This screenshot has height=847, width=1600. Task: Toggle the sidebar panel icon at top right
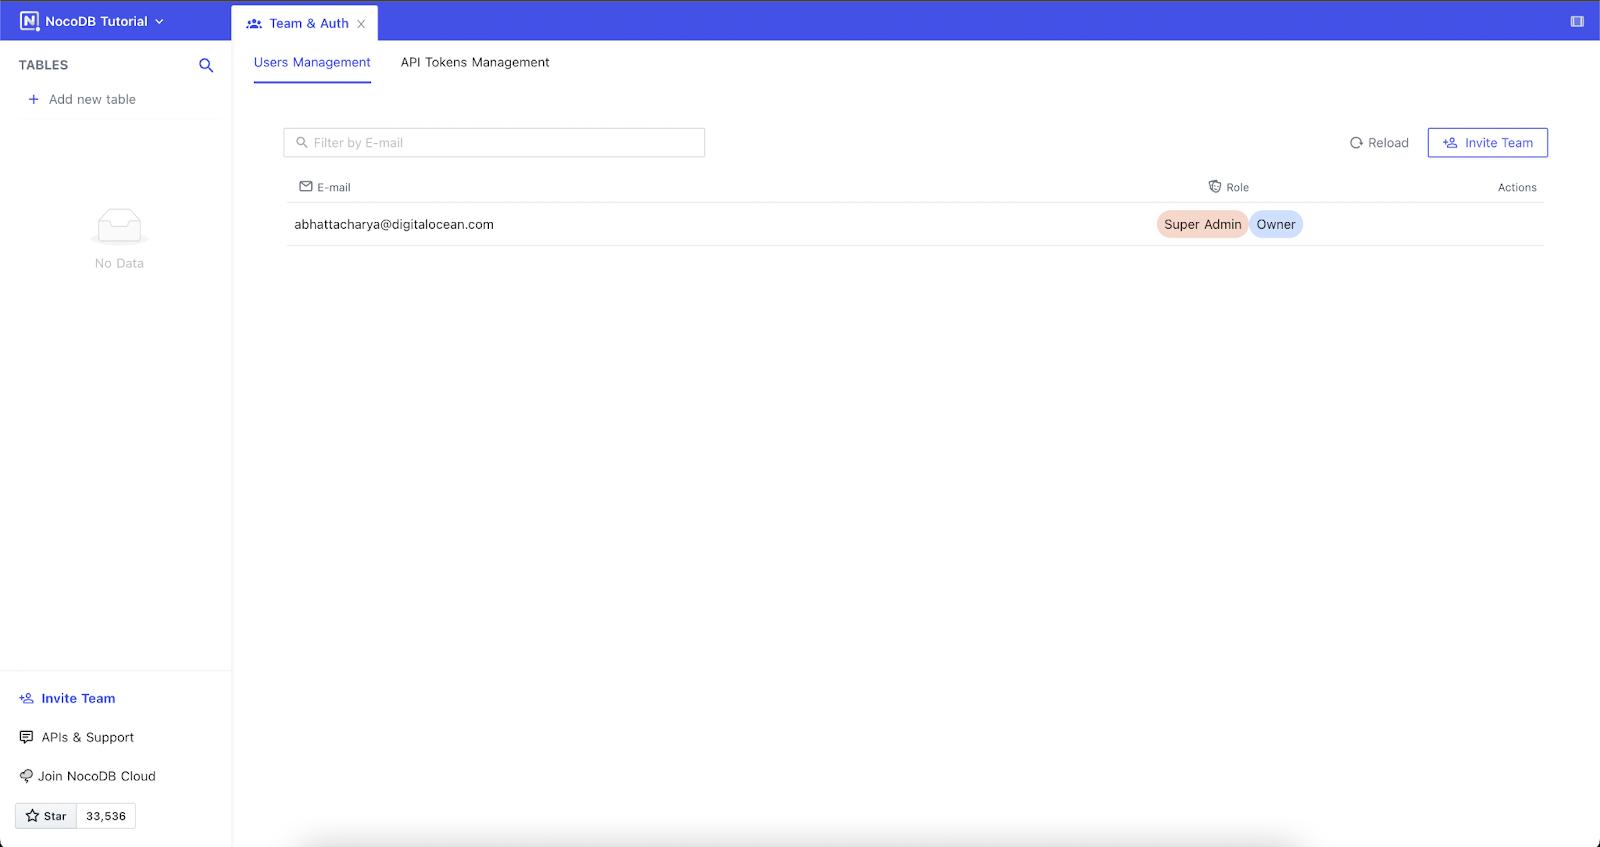1577,21
